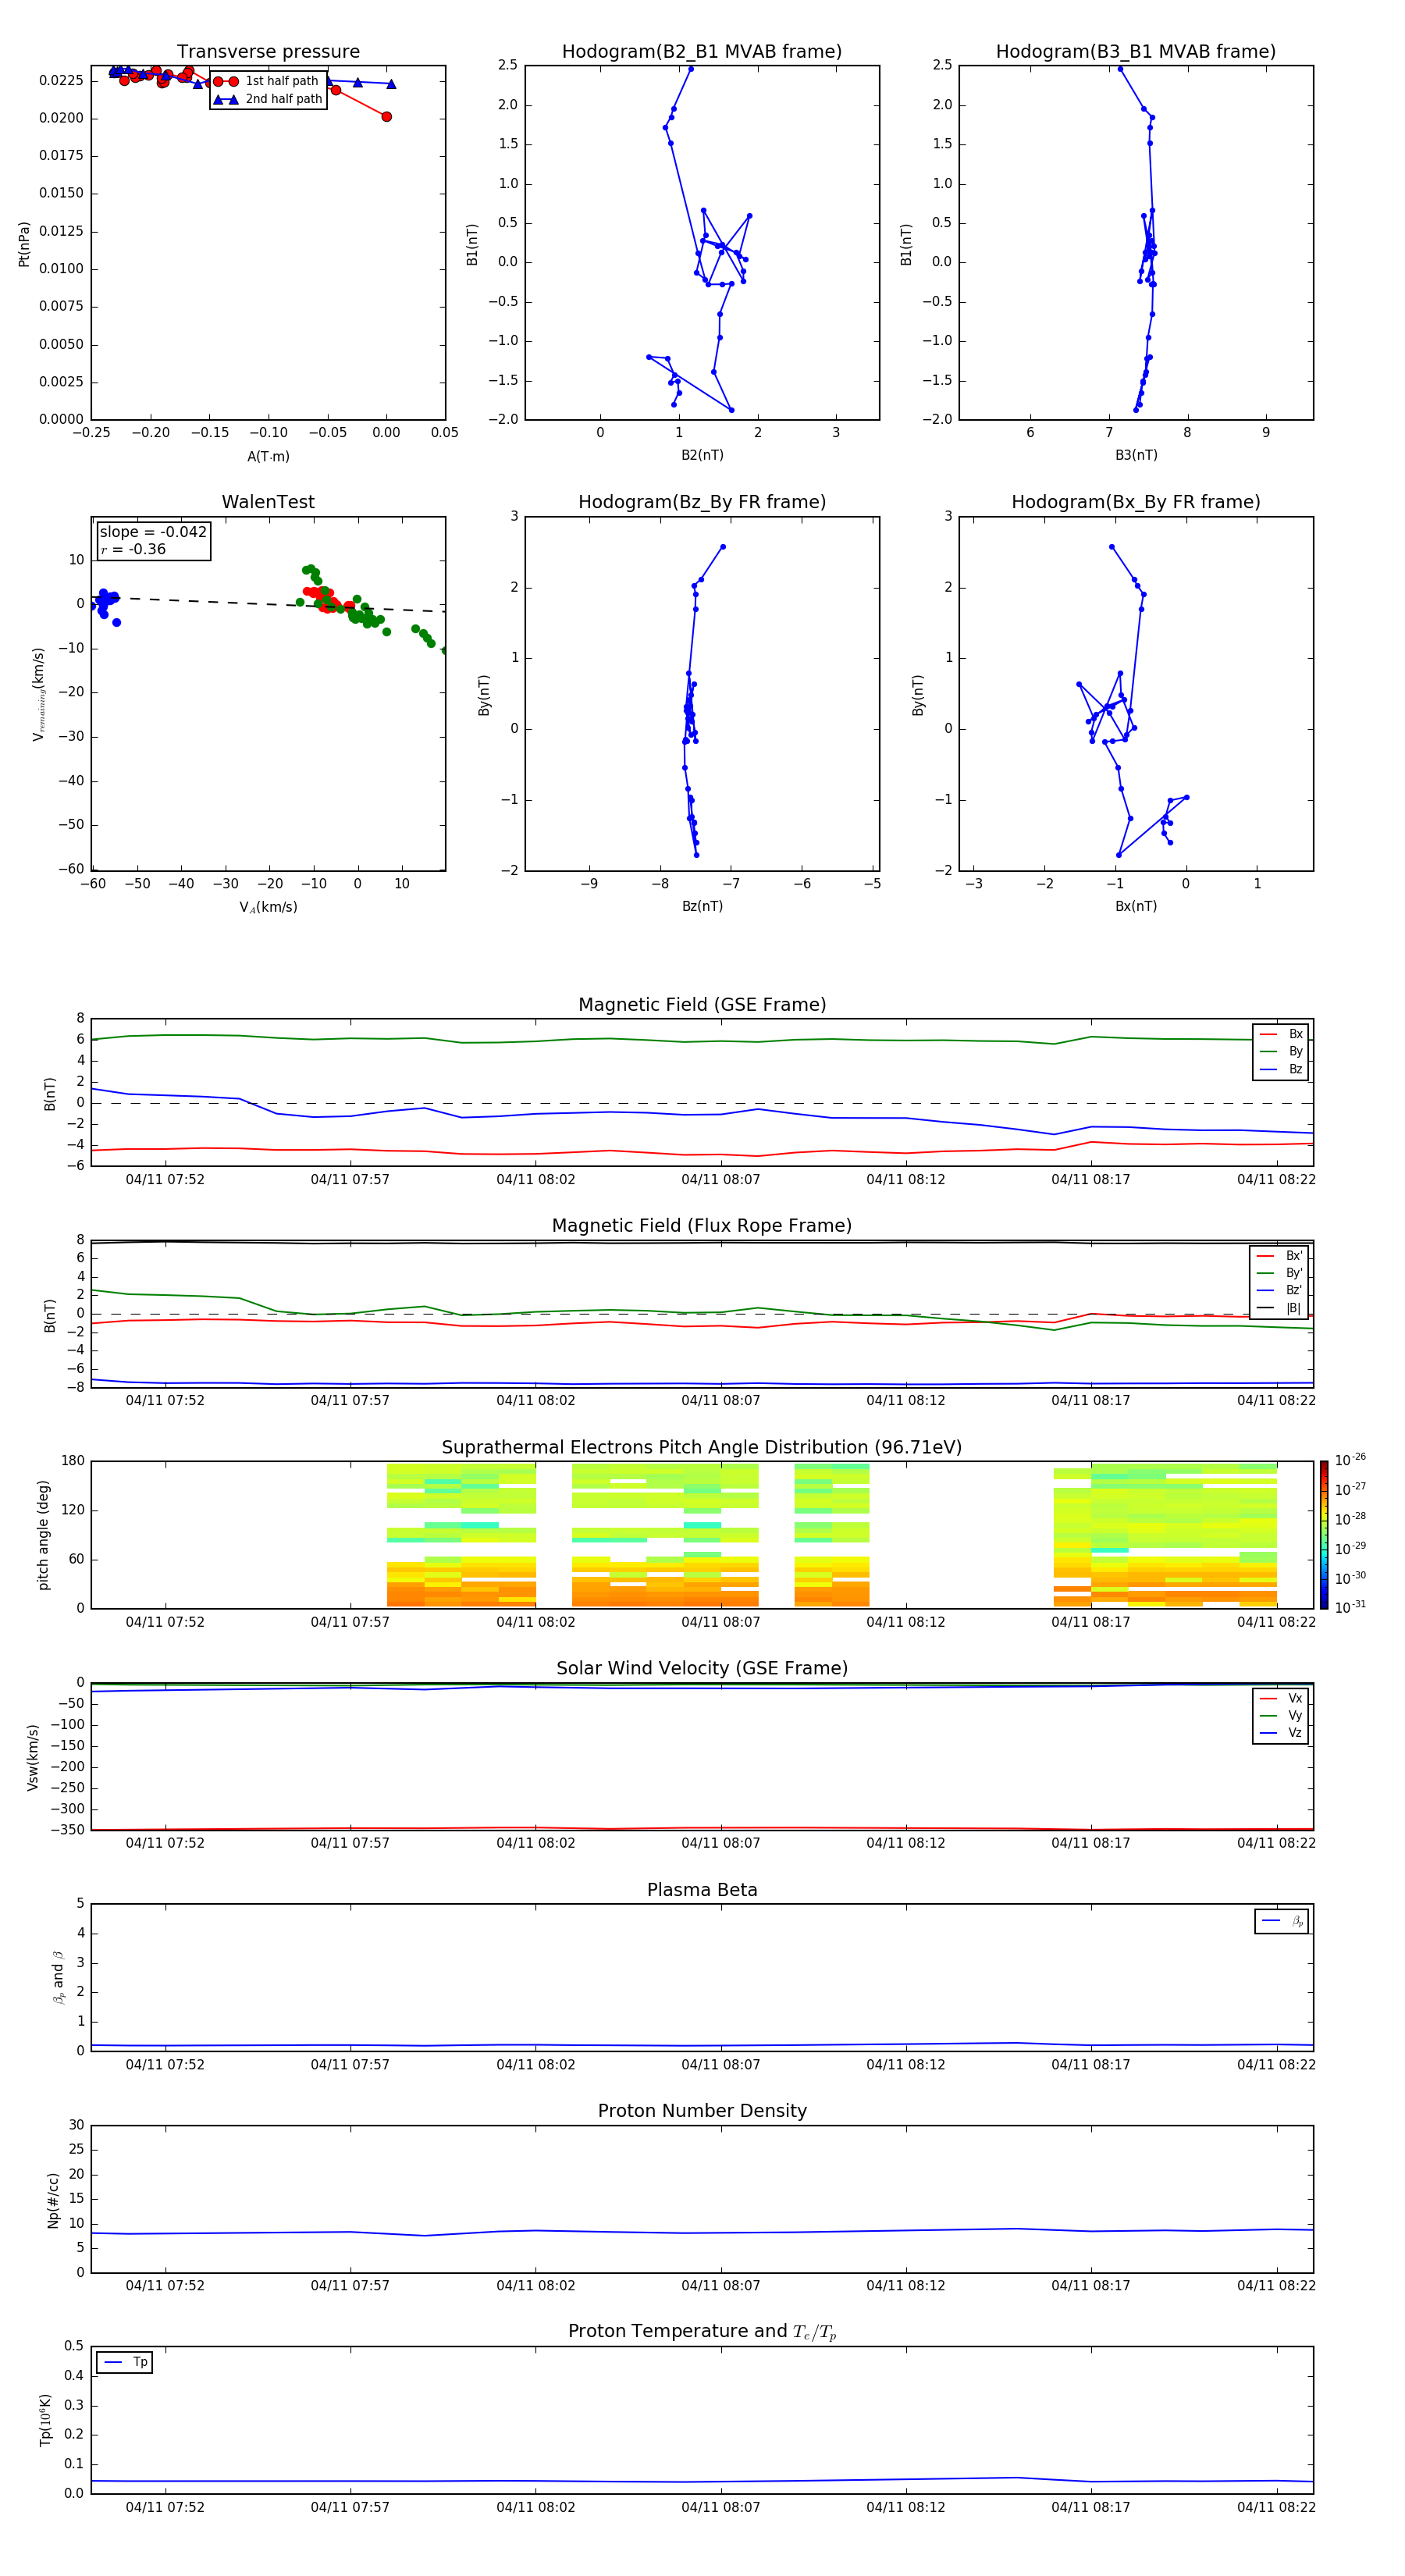1405x2576 pixels.
Task: Click the "pitch angle (deg)" y-axis label
Action: tap(43, 1535)
